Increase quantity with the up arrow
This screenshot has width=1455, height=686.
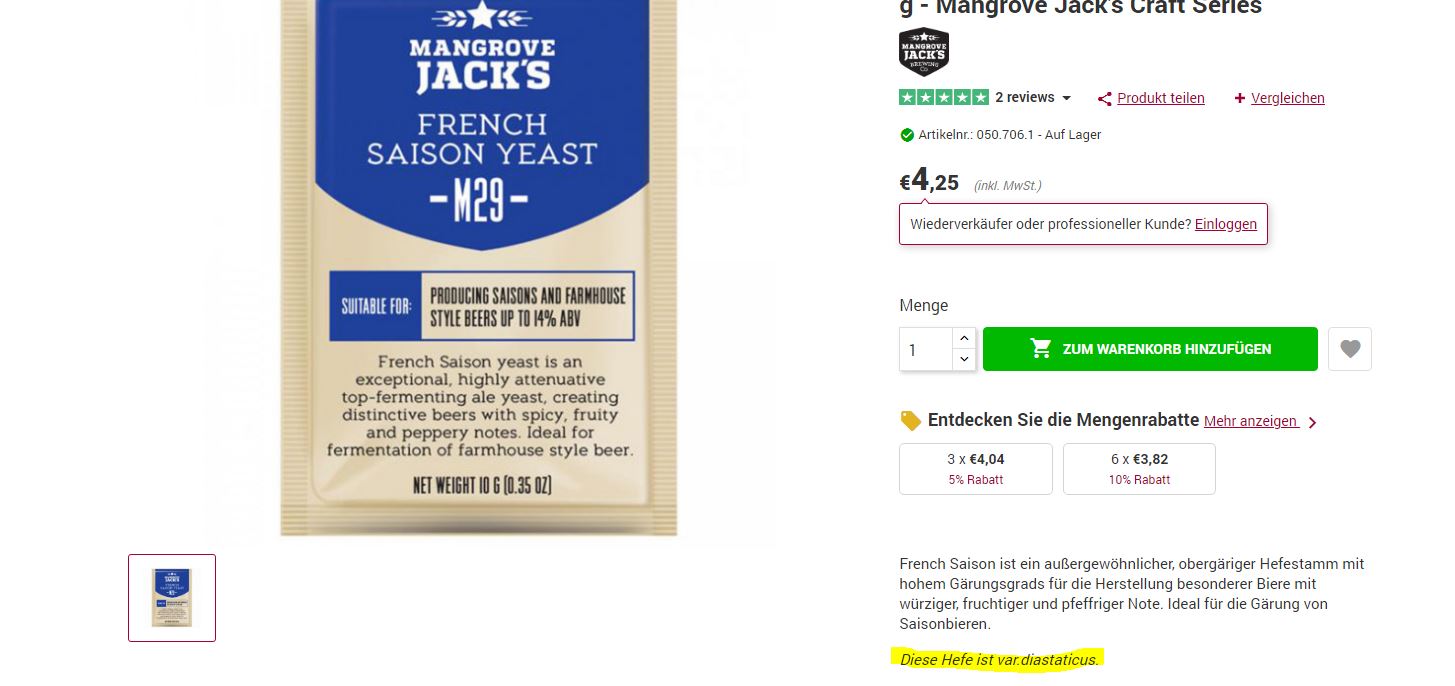[x=964, y=338]
